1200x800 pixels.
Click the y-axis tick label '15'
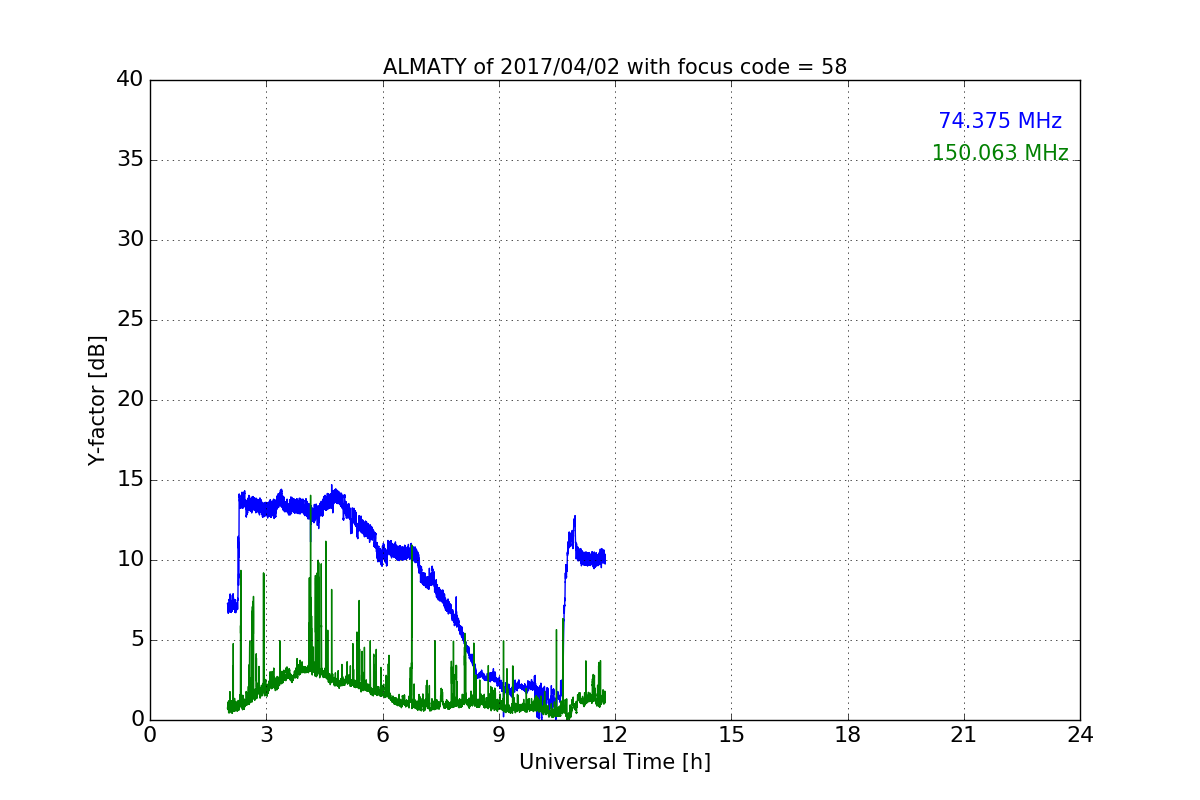click(x=129, y=480)
